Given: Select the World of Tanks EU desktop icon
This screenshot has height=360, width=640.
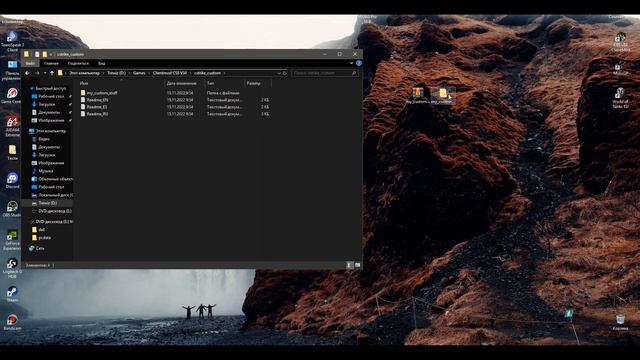Looking at the screenshot, I should tap(620, 98).
